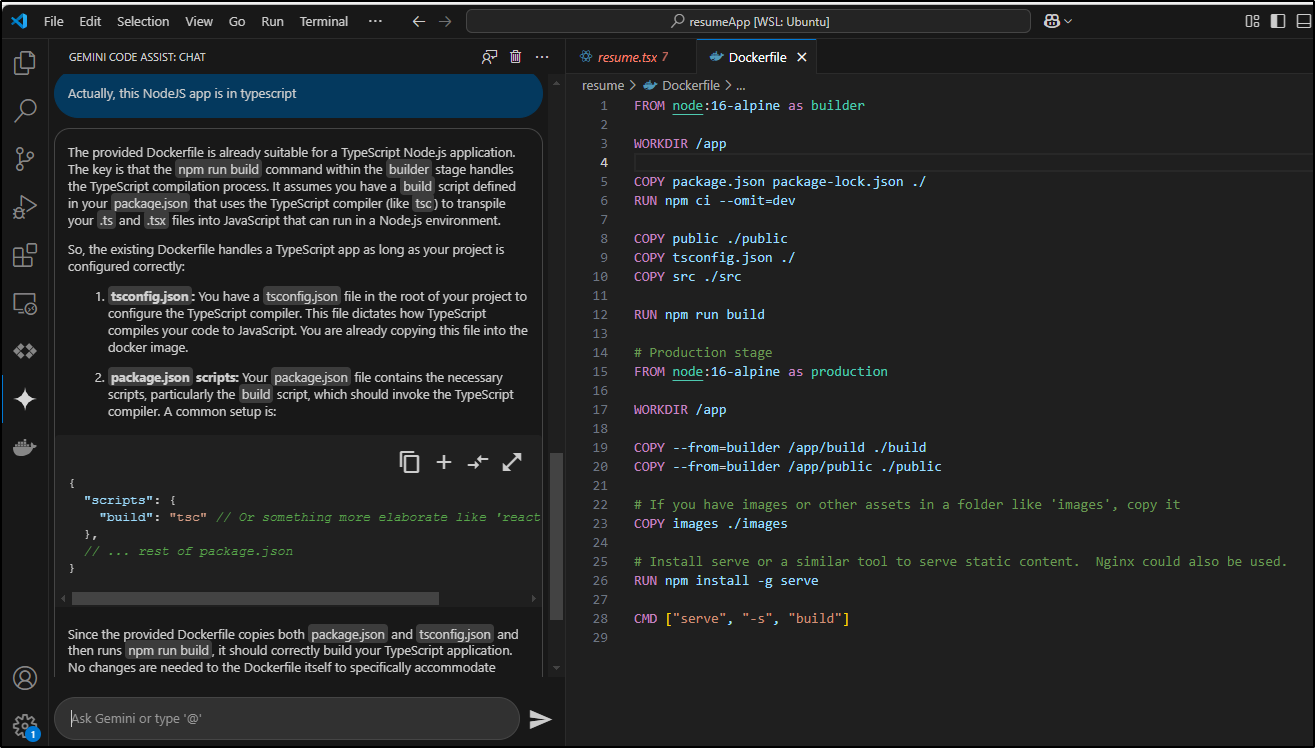This screenshot has width=1315, height=748.
Task: Open the Terminal menu
Action: [x=324, y=21]
